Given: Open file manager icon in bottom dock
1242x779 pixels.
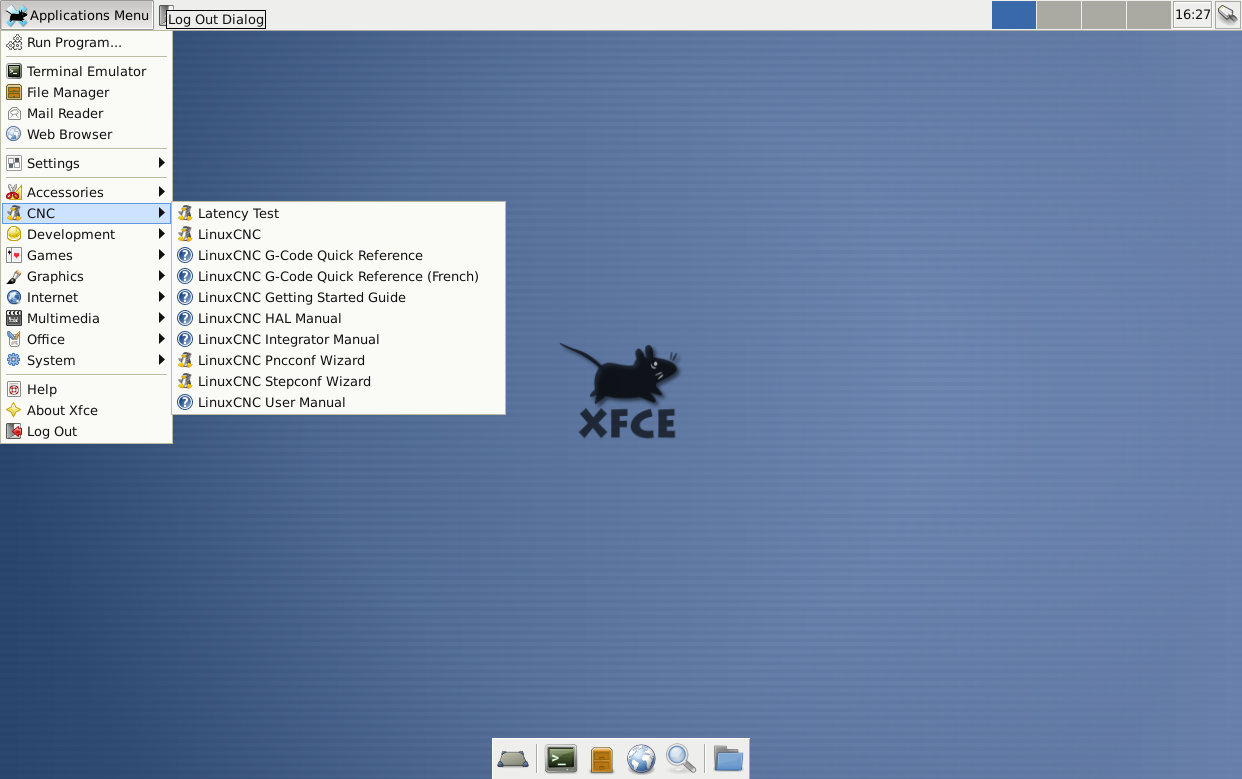Looking at the screenshot, I should point(601,760).
